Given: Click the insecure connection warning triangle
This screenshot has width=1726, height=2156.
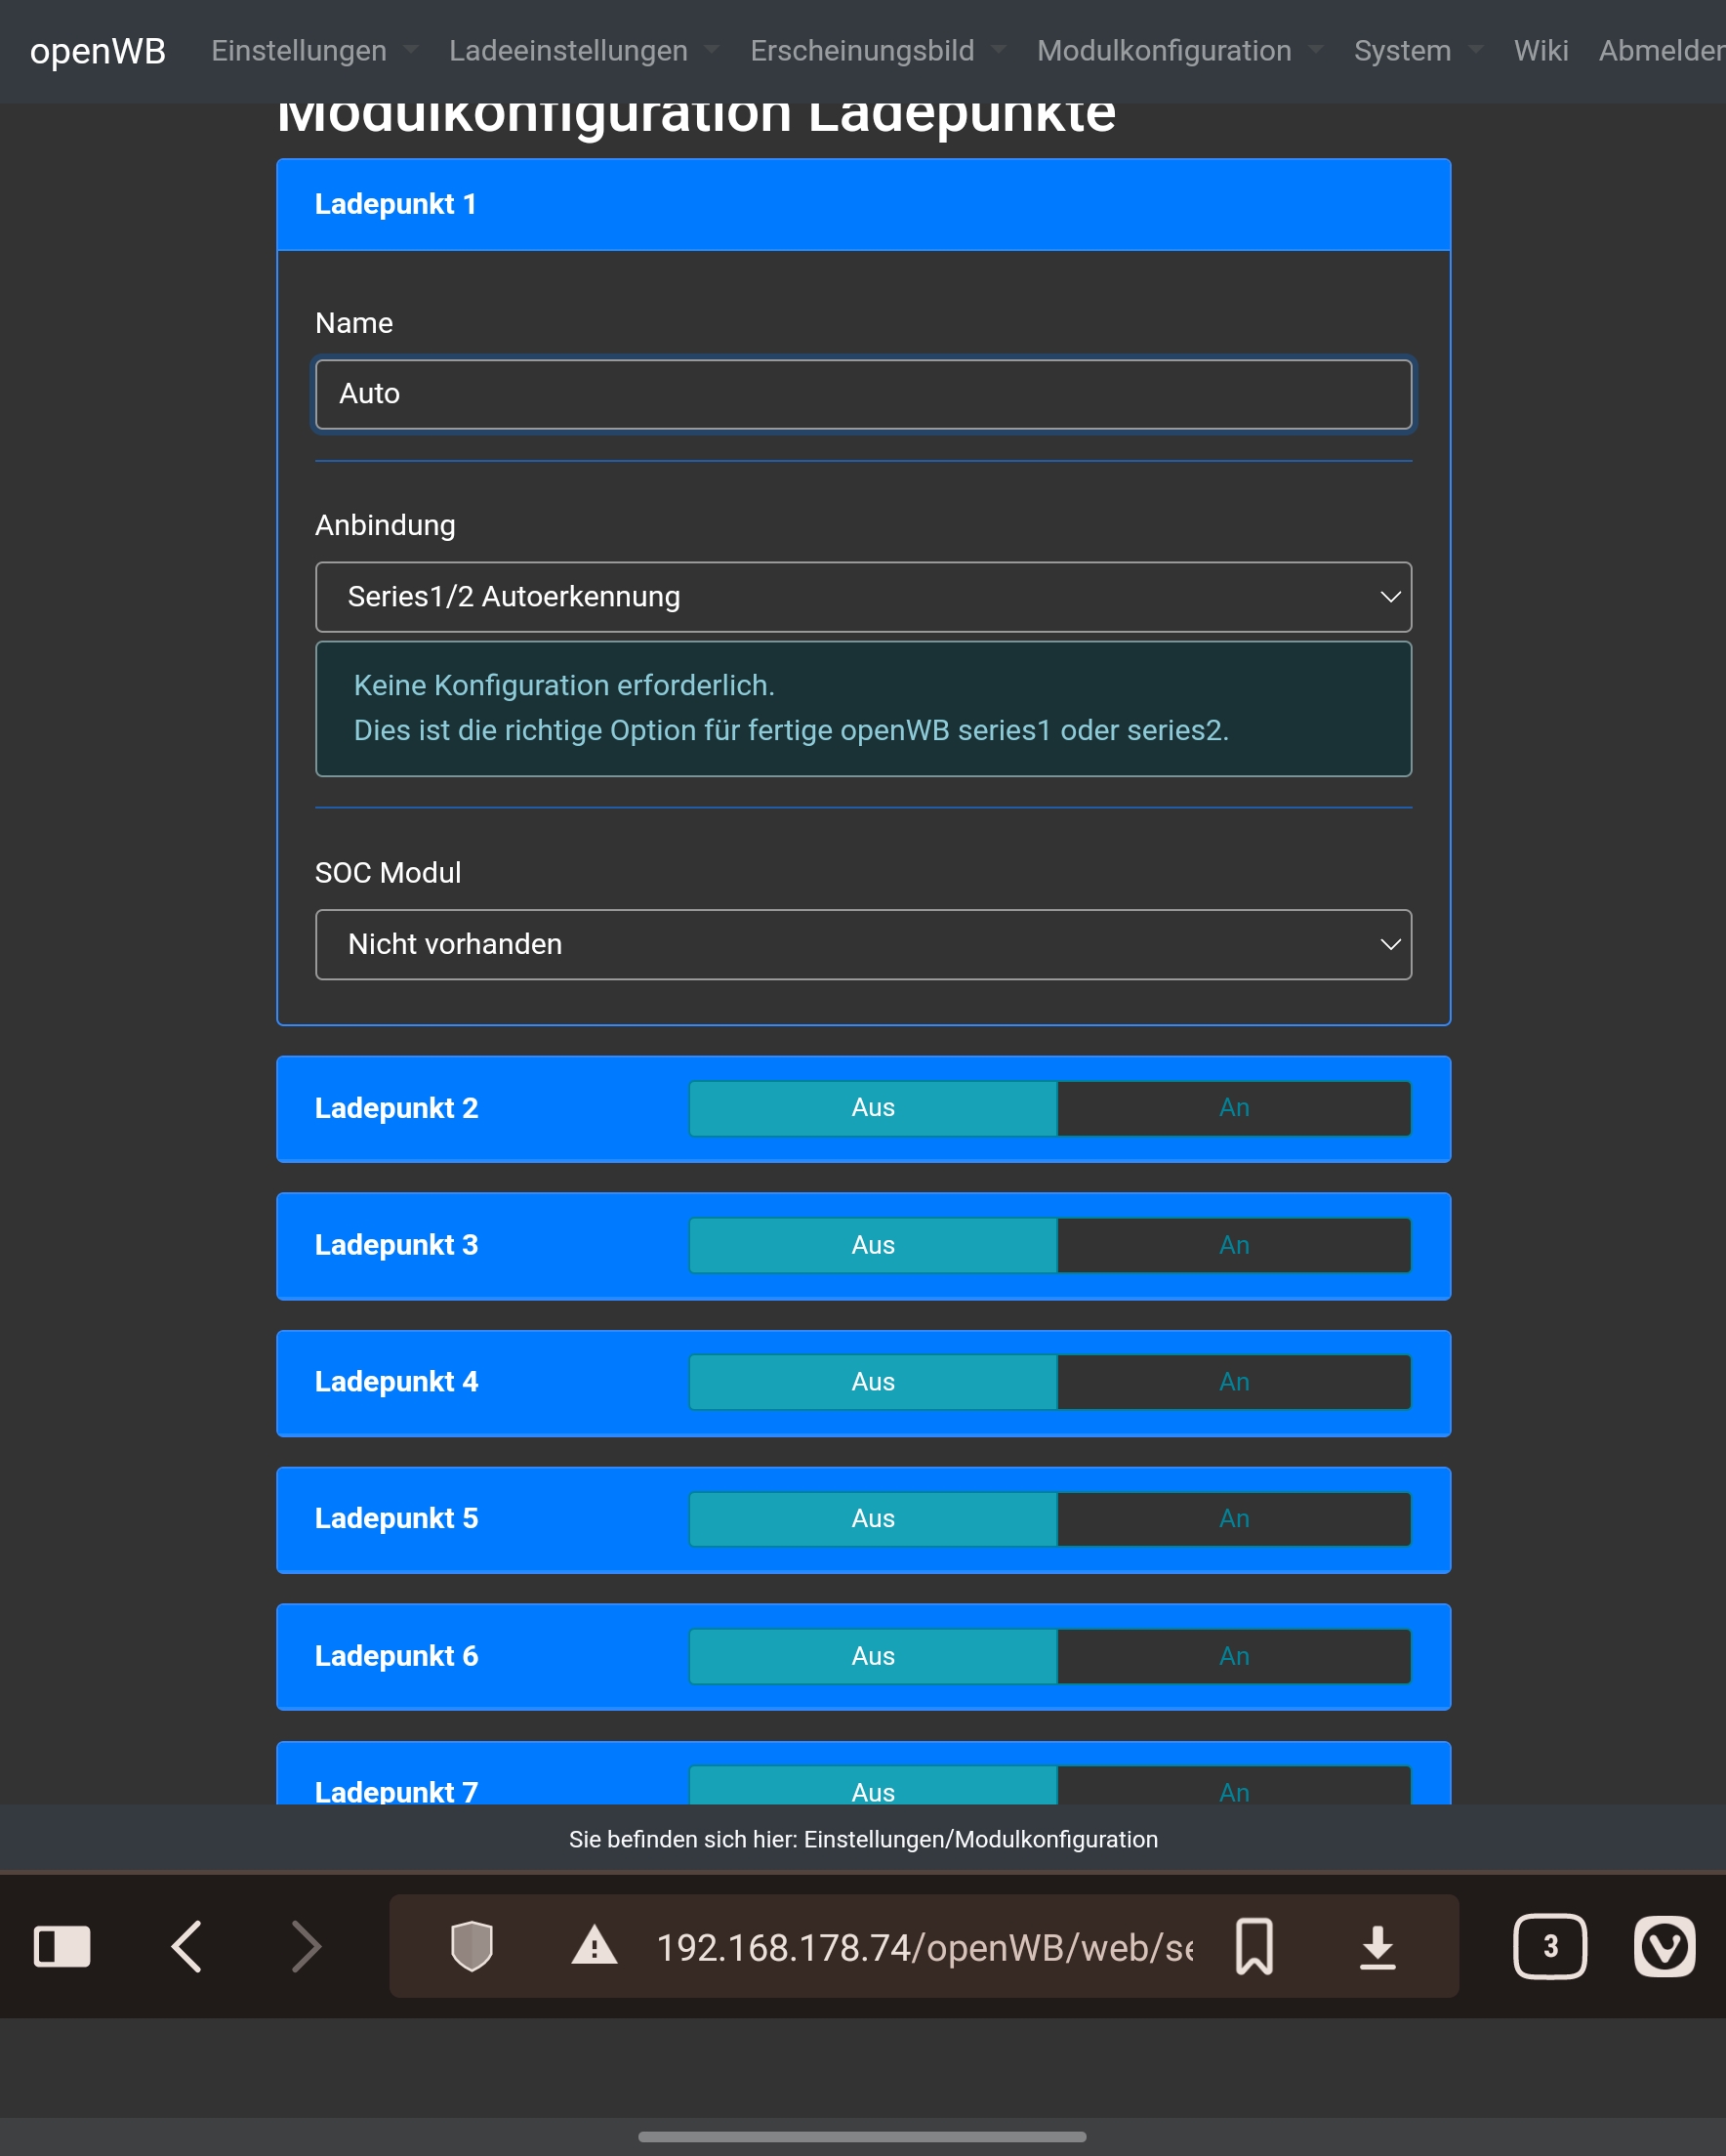Looking at the screenshot, I should (594, 1946).
